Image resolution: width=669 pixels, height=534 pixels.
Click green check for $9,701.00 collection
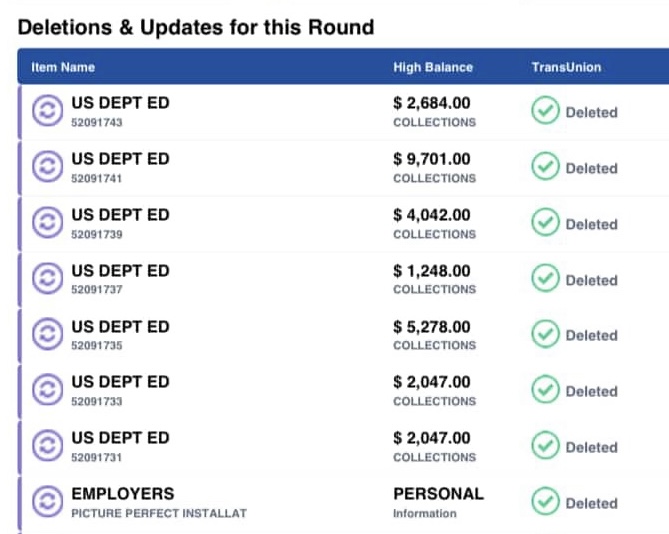click(544, 167)
